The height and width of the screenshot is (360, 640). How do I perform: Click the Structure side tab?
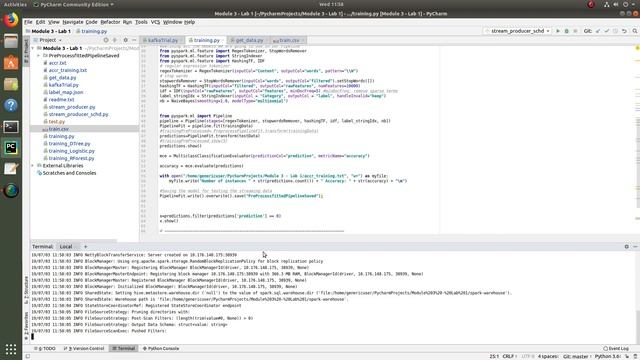27,289
